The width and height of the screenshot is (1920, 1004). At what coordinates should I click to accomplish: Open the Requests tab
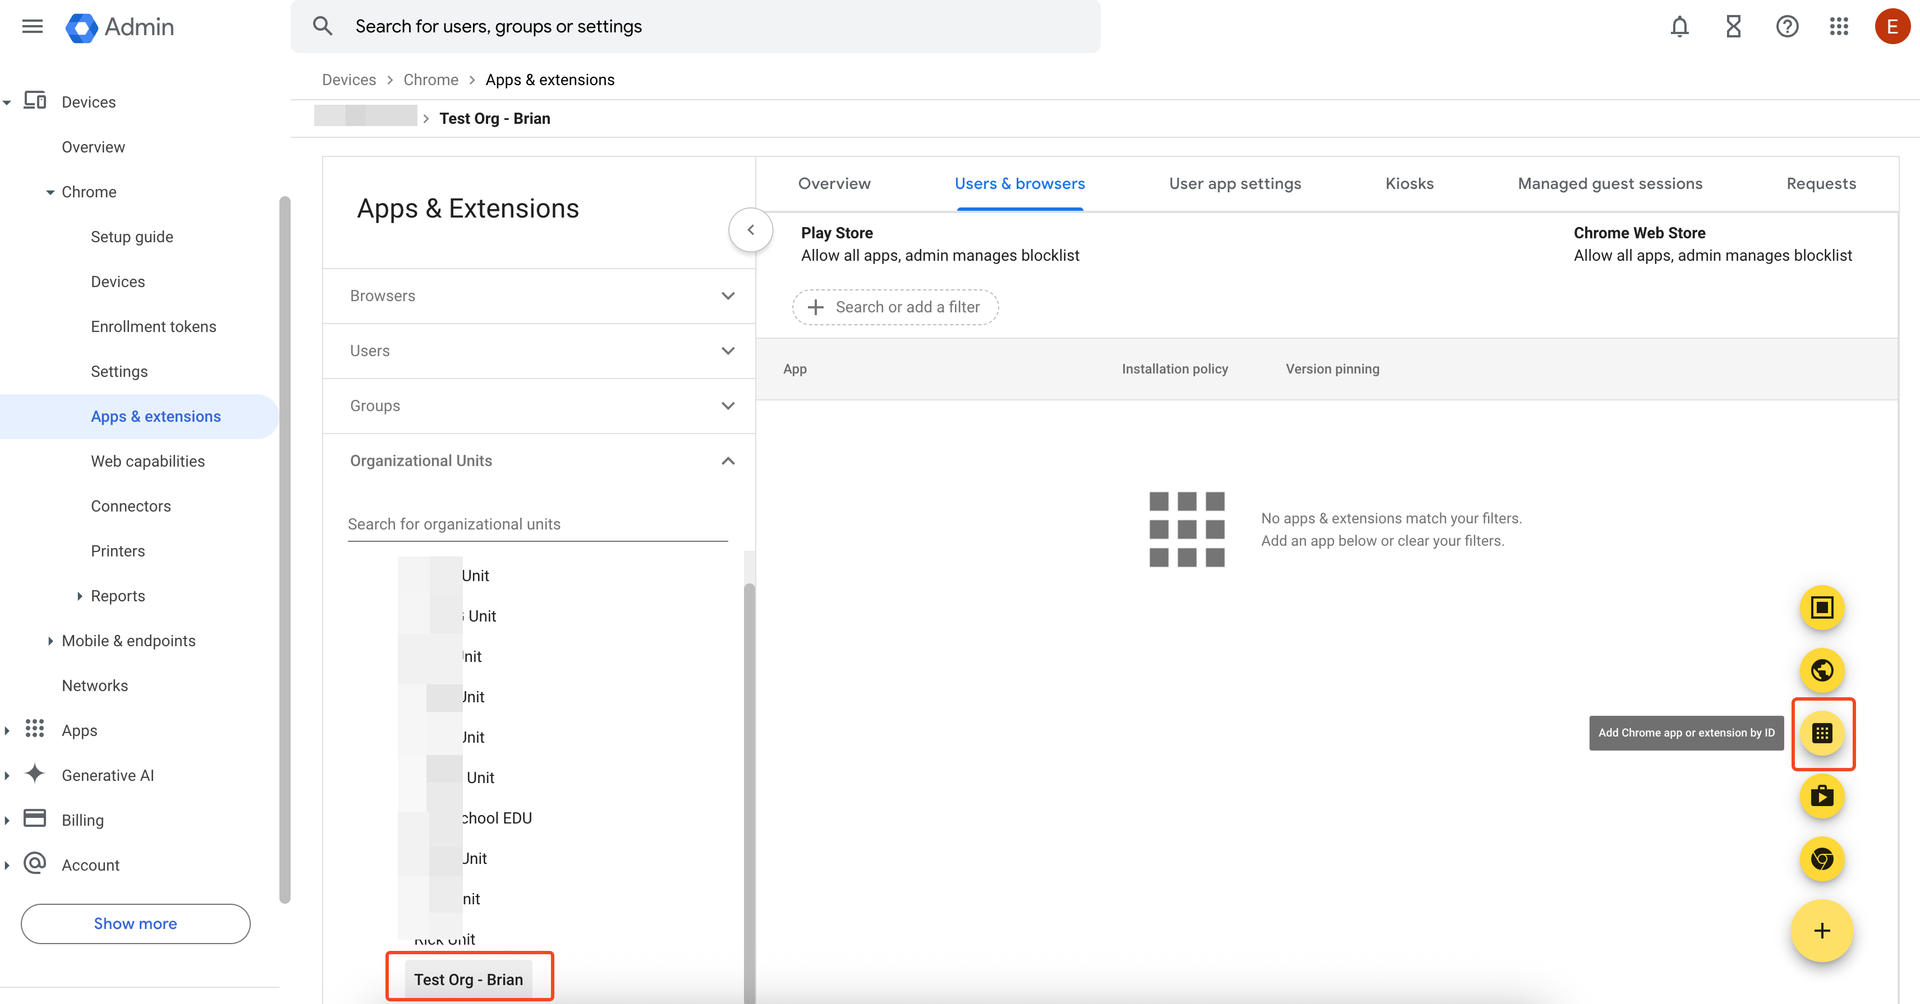(1821, 184)
